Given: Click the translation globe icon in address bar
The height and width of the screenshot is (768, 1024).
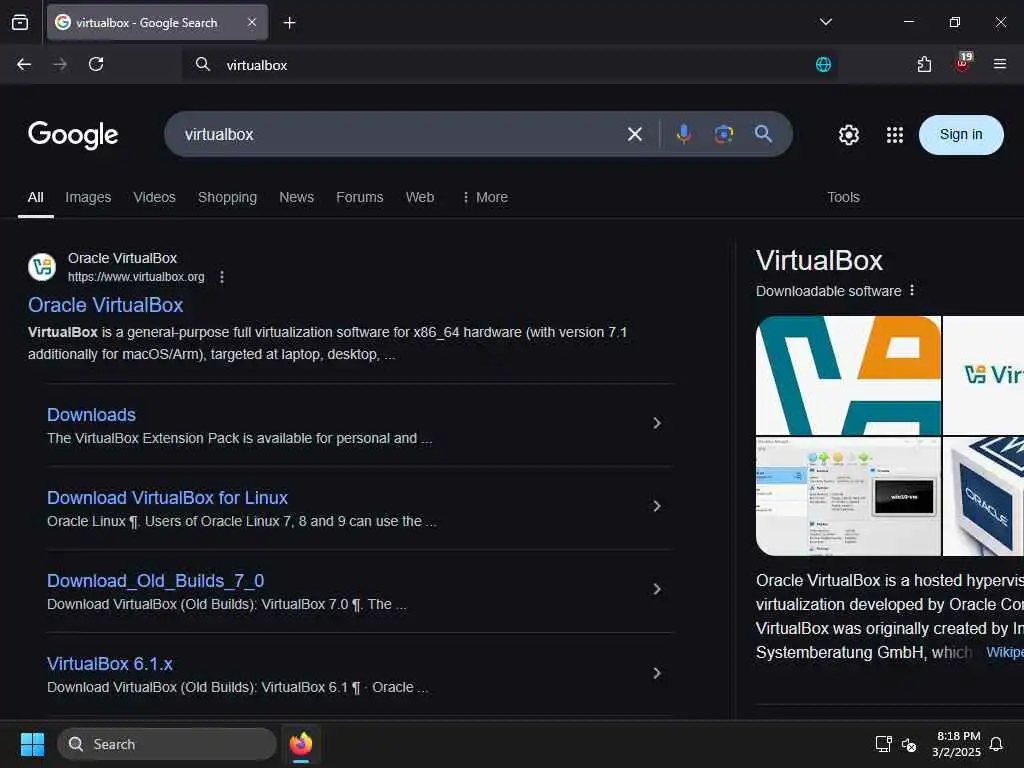Looking at the screenshot, I should click(824, 65).
